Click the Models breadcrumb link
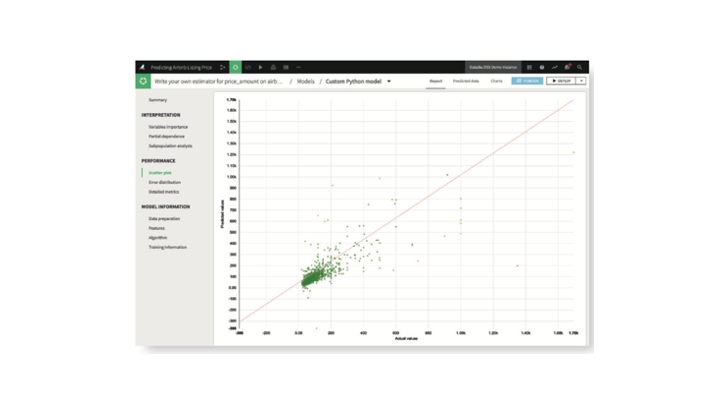The height and width of the screenshot is (405, 720). 306,81
